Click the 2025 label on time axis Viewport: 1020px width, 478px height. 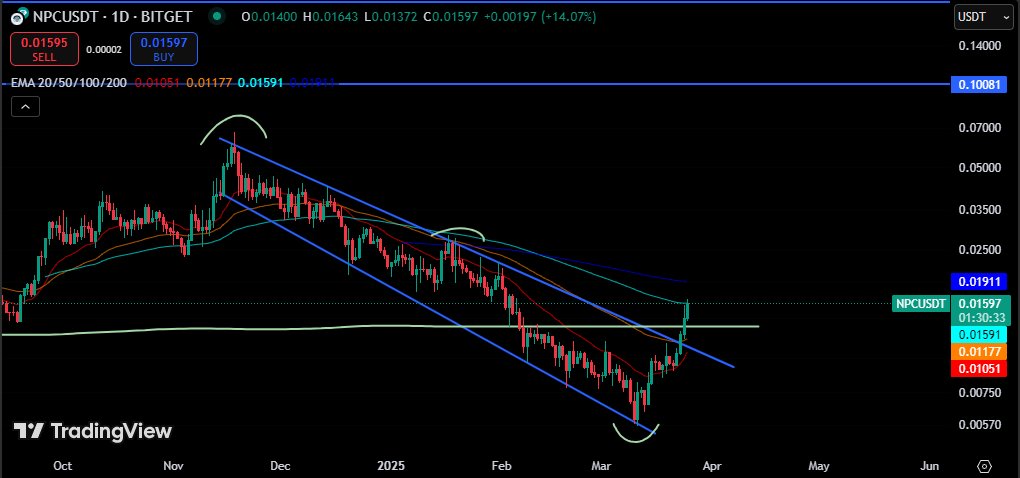(391, 466)
